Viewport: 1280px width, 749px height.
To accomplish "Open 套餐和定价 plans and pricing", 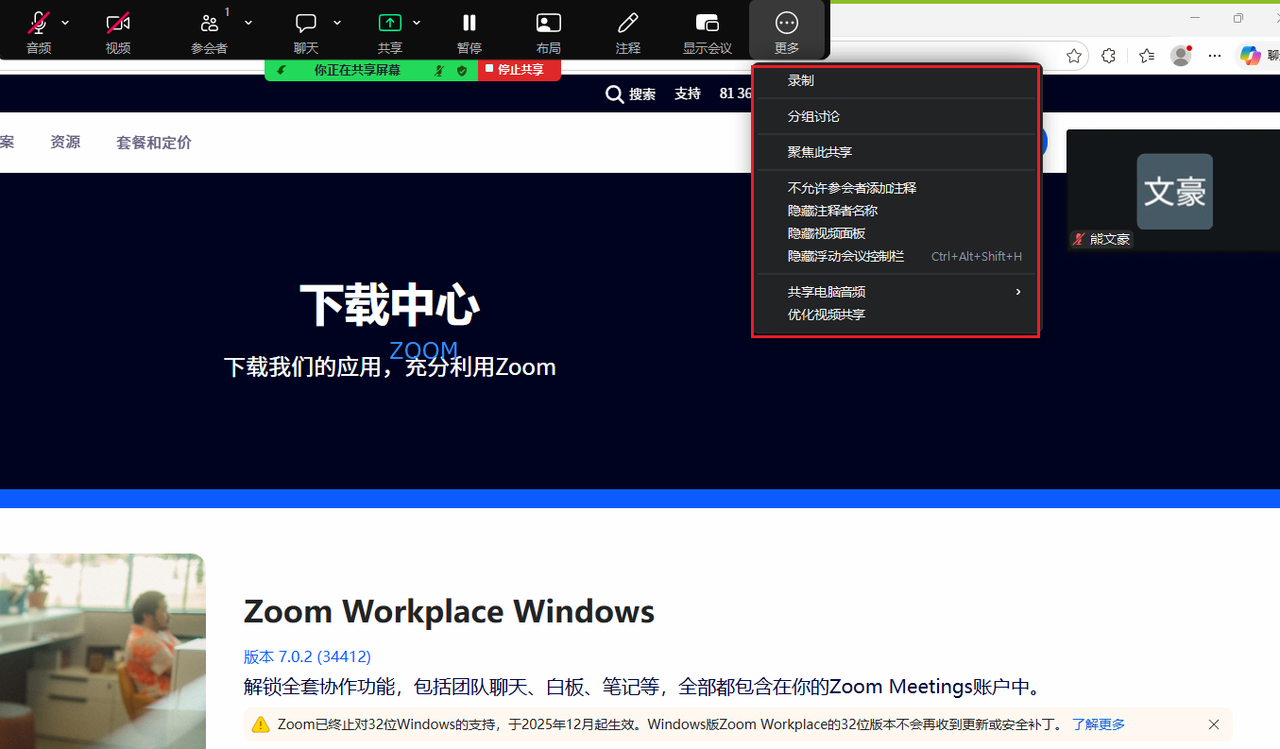I will [154, 142].
